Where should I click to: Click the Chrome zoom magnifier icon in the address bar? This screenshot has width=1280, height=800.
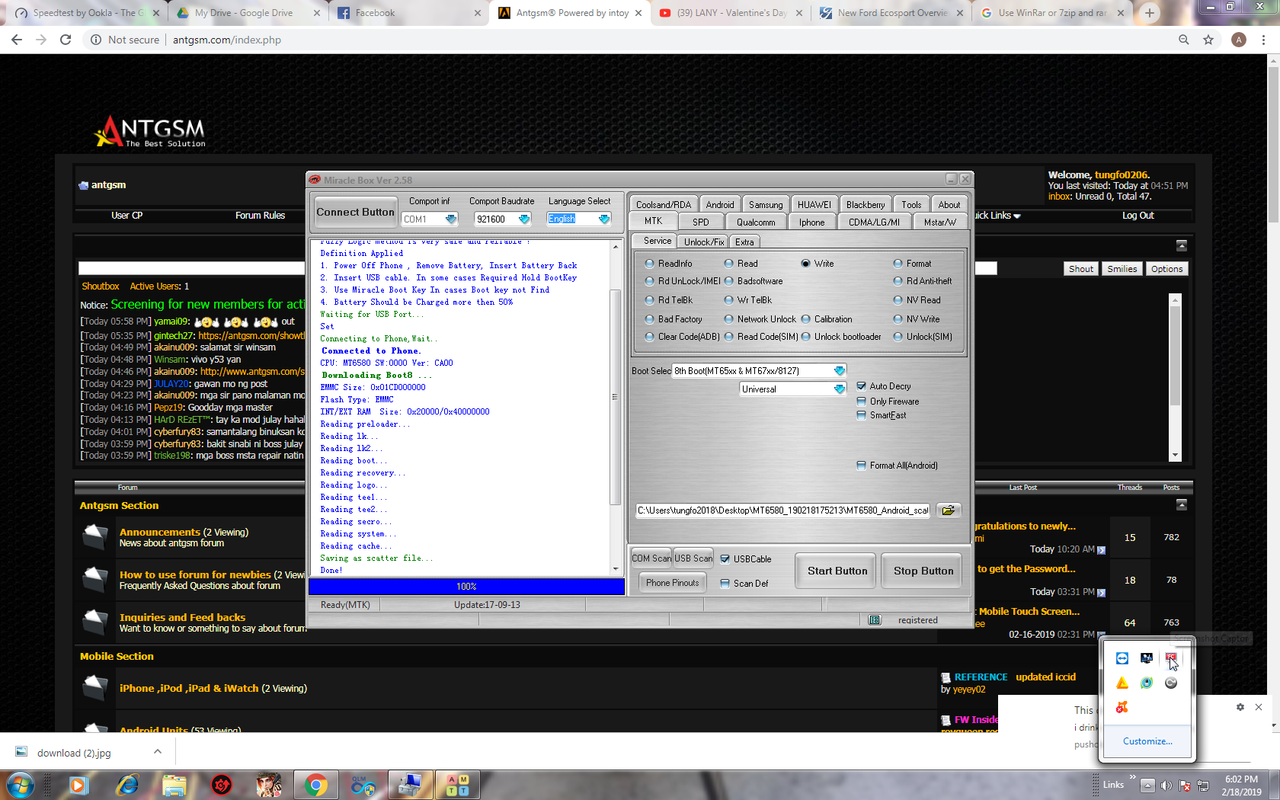[1184, 39]
